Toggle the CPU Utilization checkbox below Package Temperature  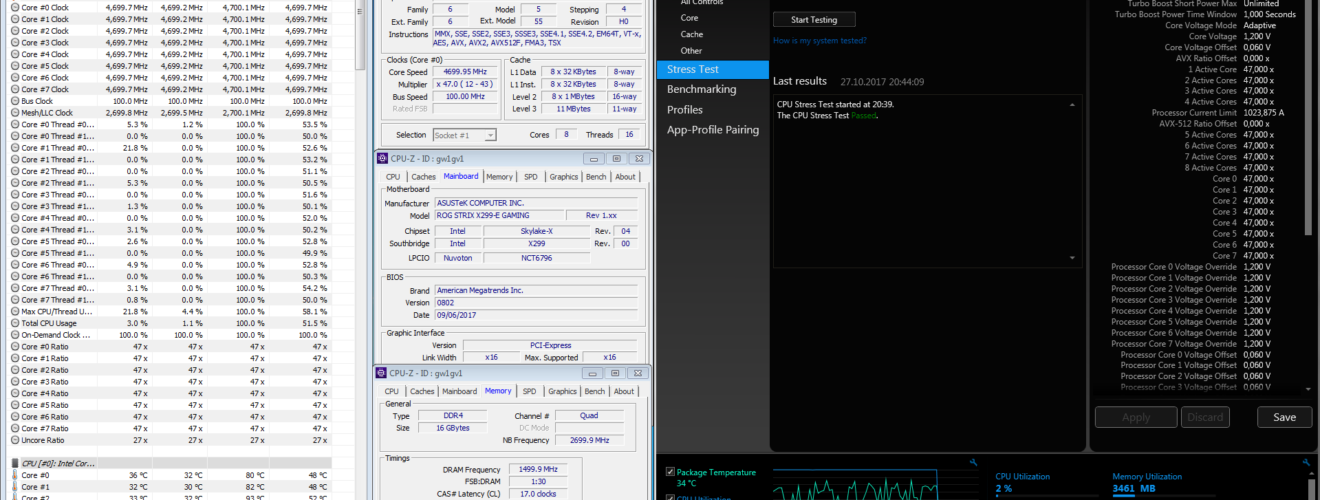coord(670,497)
